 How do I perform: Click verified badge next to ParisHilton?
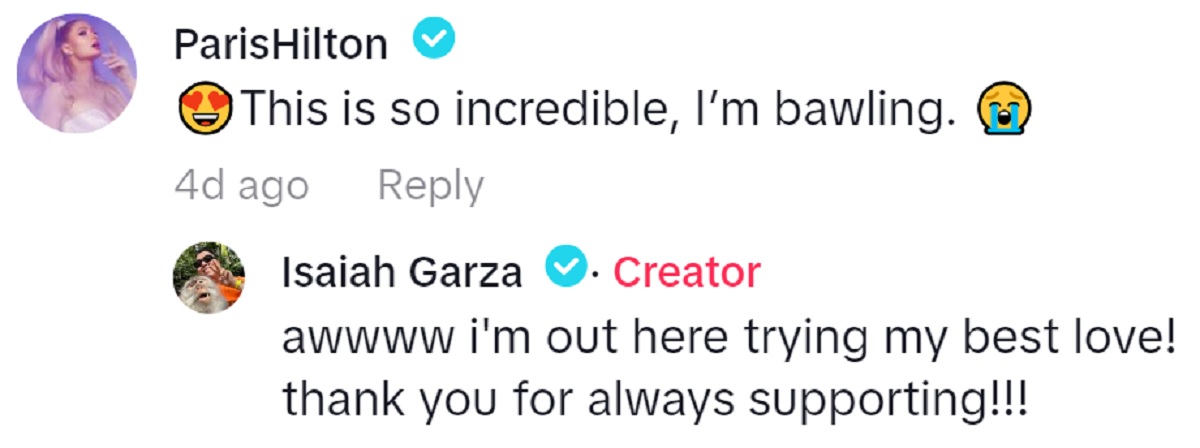coord(435,41)
